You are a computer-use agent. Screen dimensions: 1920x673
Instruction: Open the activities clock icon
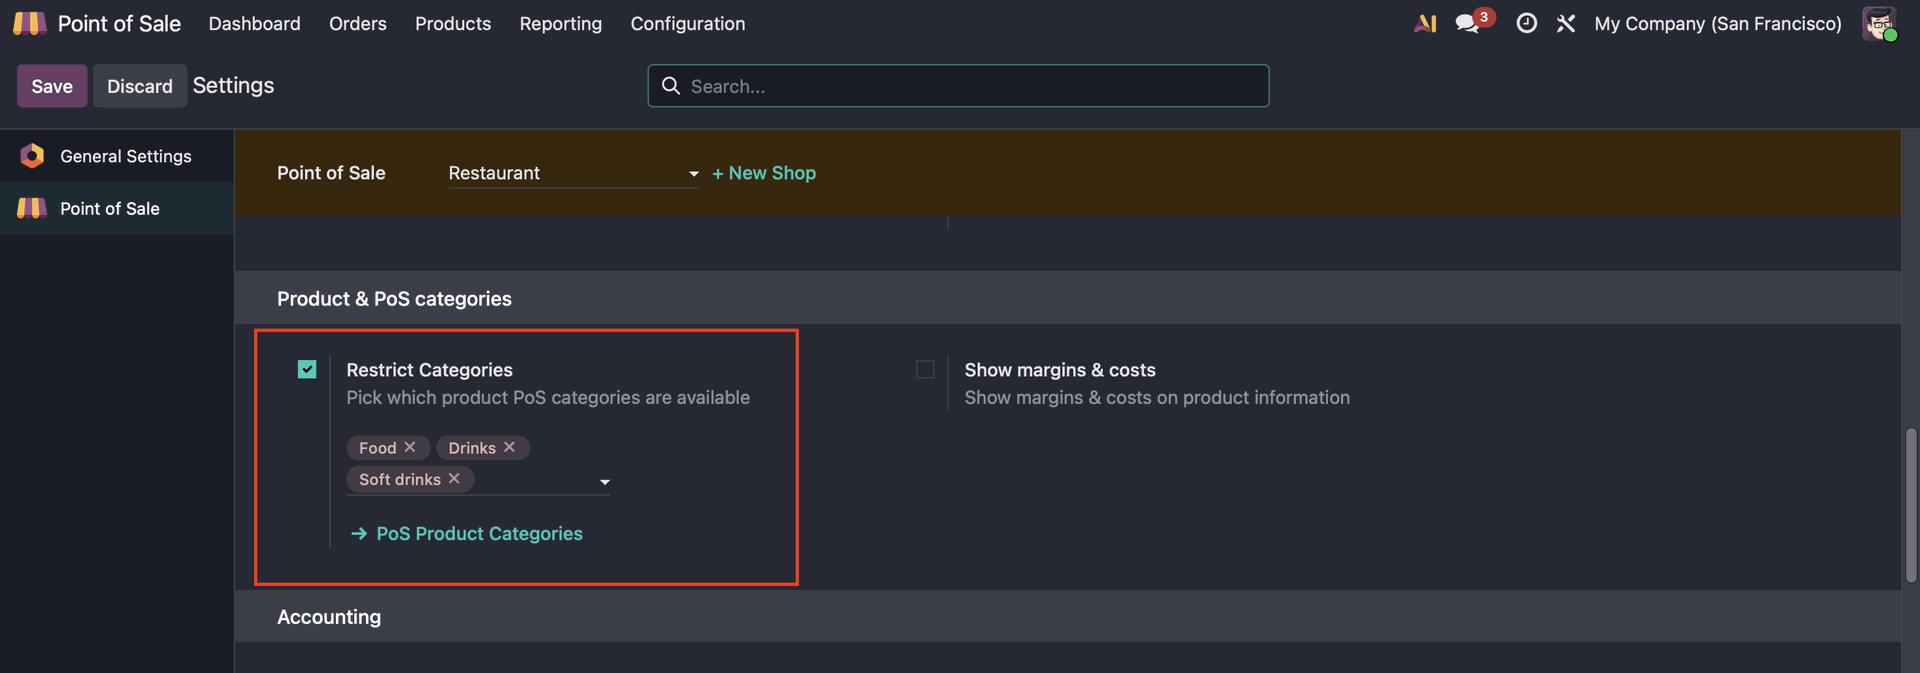[x=1526, y=23]
